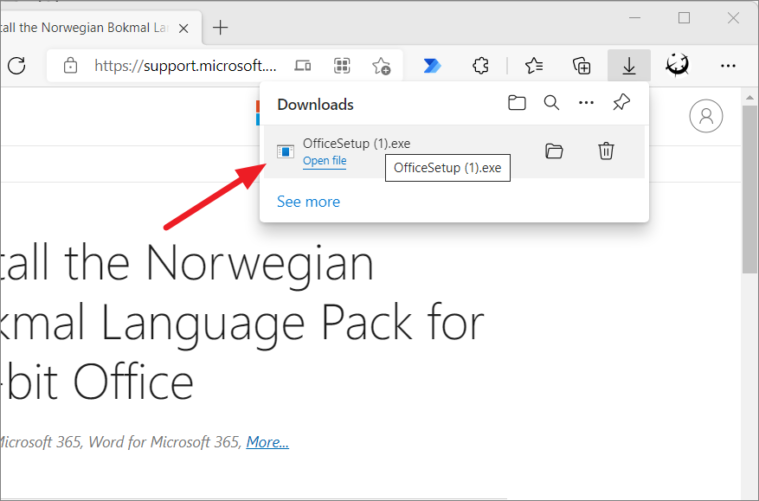The image size is (759, 501).
Task: Open the Settings and more ellipsis menu
Action: [728, 65]
